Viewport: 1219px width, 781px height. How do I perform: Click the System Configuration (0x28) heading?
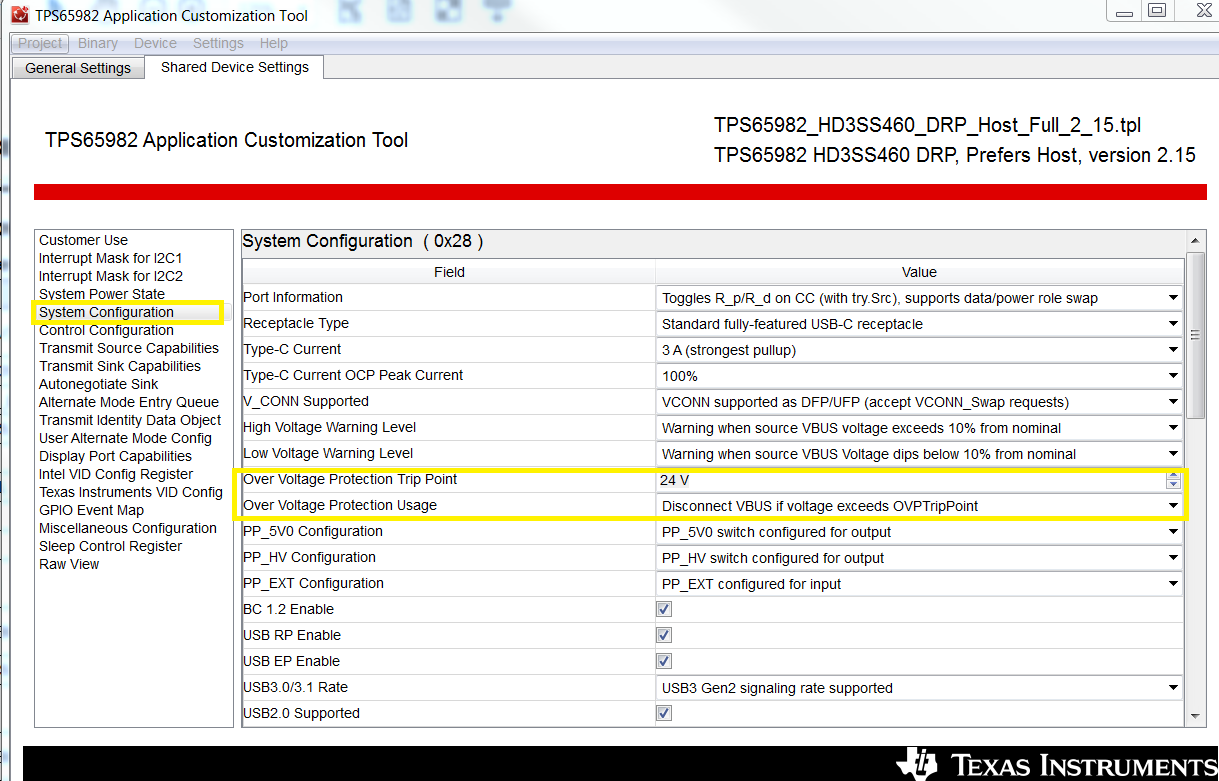click(363, 241)
